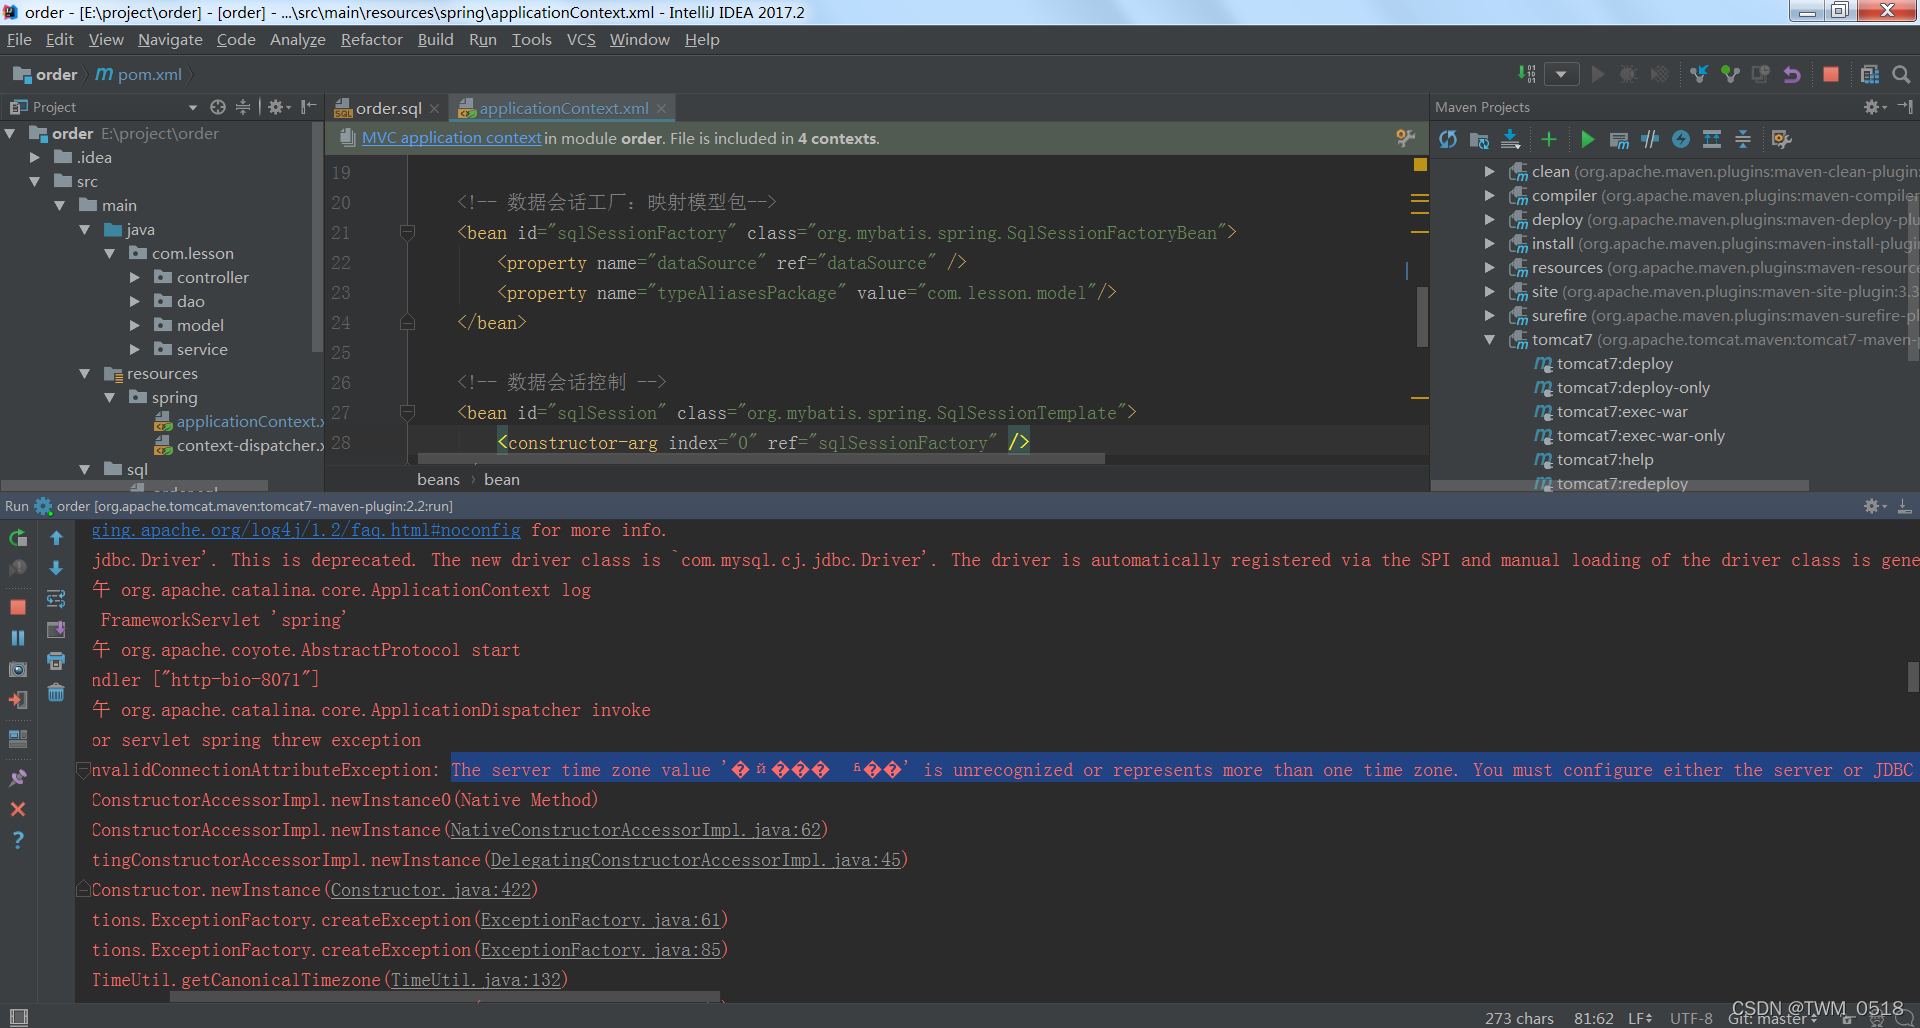Open Run panel help question mark
The height and width of the screenshot is (1028, 1920).
18,840
